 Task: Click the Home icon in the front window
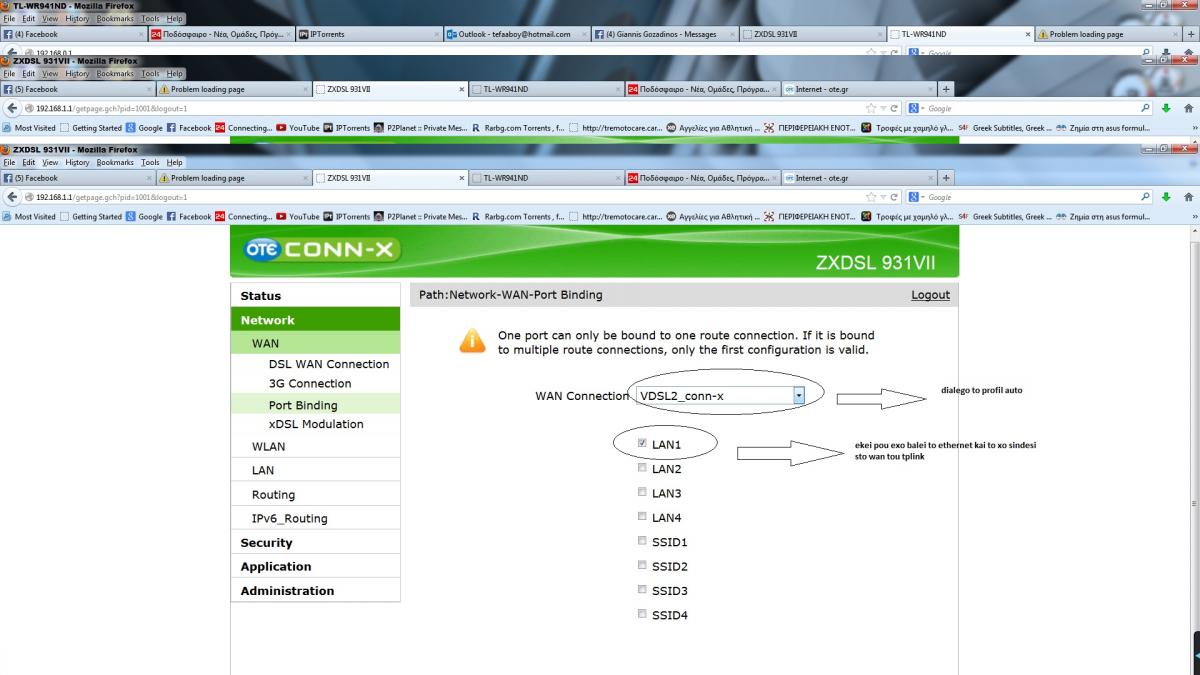1188,196
